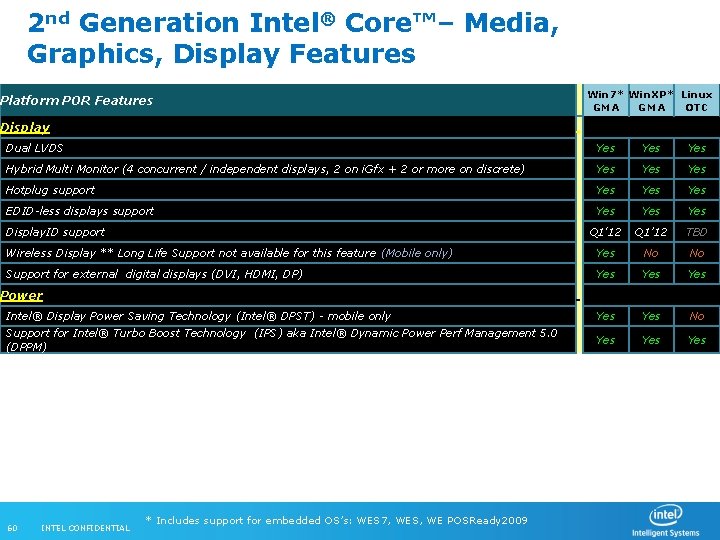This screenshot has width=720, height=540.
Task: Click the Intel logo in the footer
Action: tap(665, 516)
